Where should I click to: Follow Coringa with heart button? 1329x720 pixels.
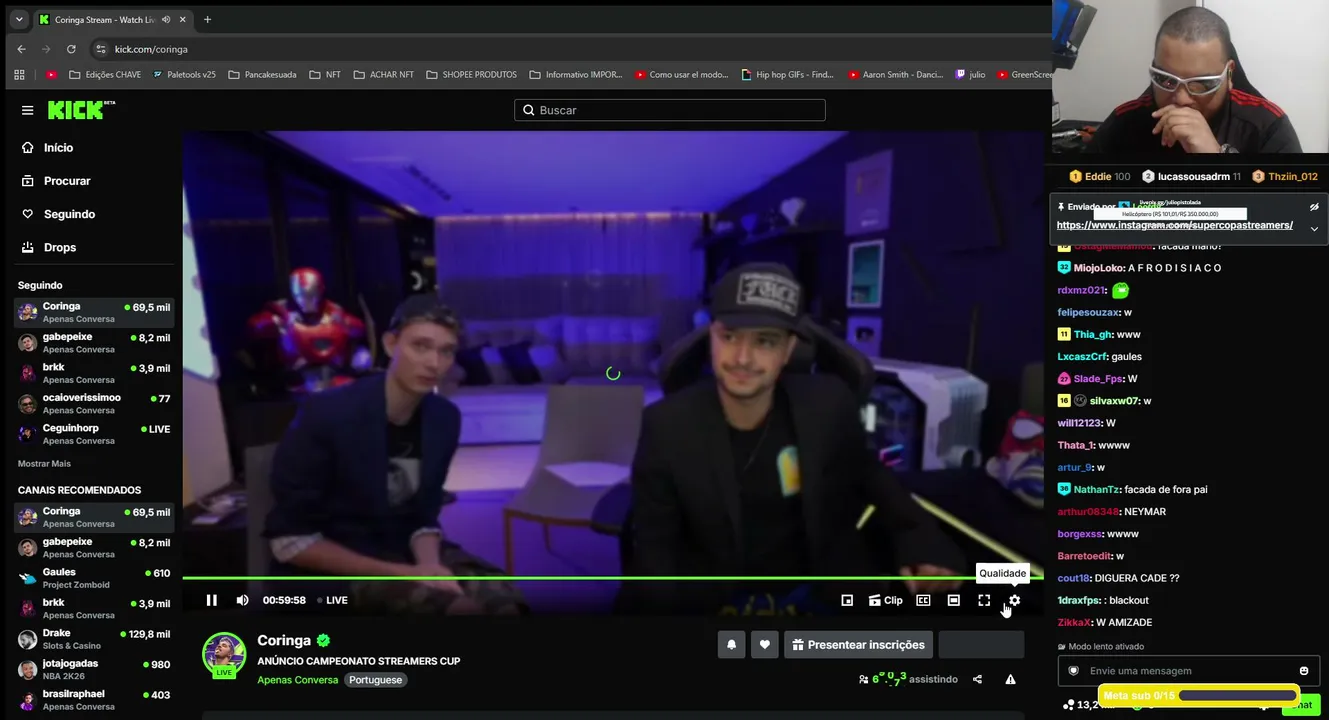click(x=765, y=645)
